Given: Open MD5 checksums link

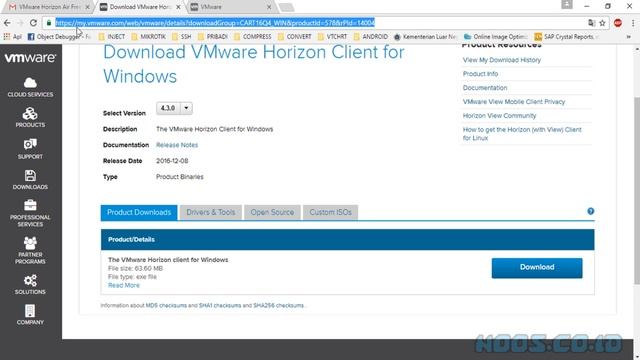Looking at the screenshot, I should click(166, 305).
